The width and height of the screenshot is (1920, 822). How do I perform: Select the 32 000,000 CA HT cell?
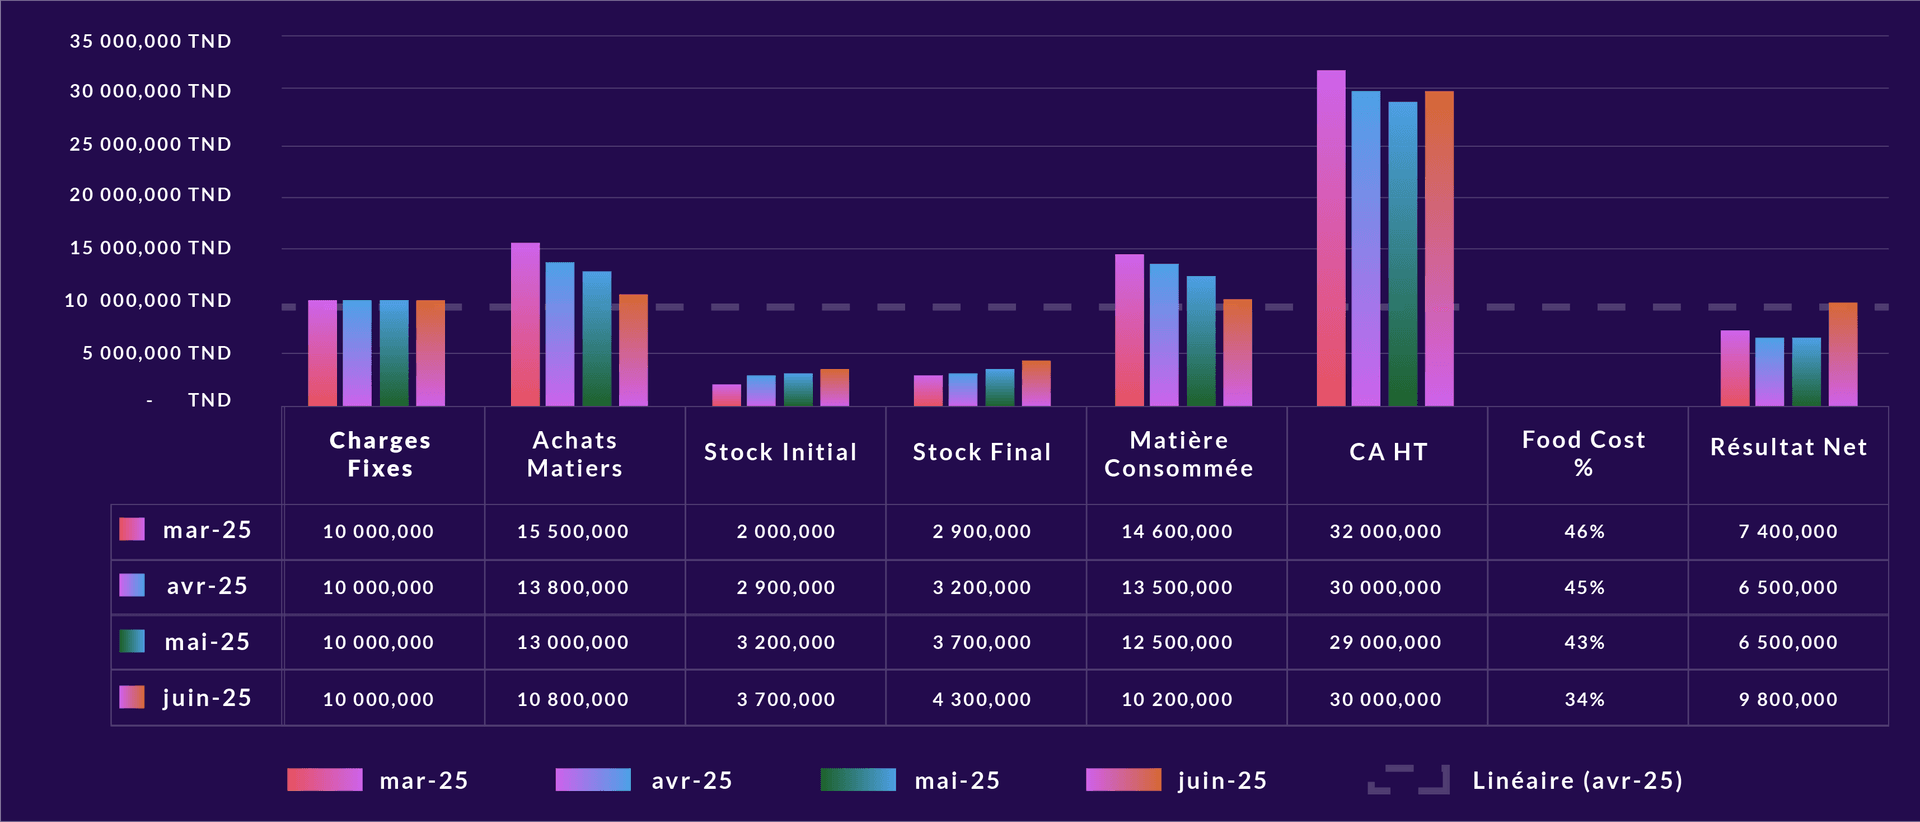coord(1386,532)
